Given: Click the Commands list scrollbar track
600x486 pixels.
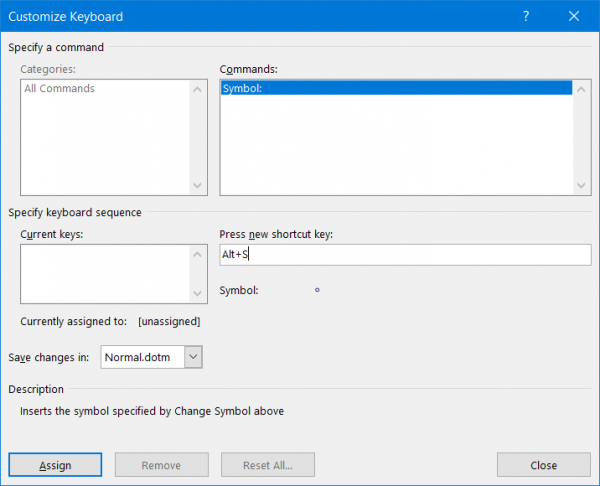Looking at the screenshot, I should tap(582, 135).
